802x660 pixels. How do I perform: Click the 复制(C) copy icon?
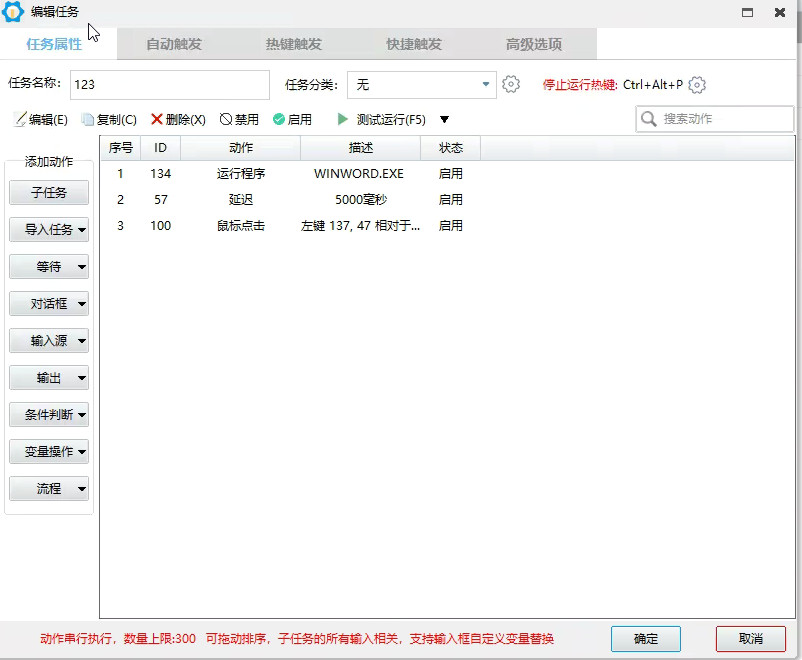tap(89, 119)
